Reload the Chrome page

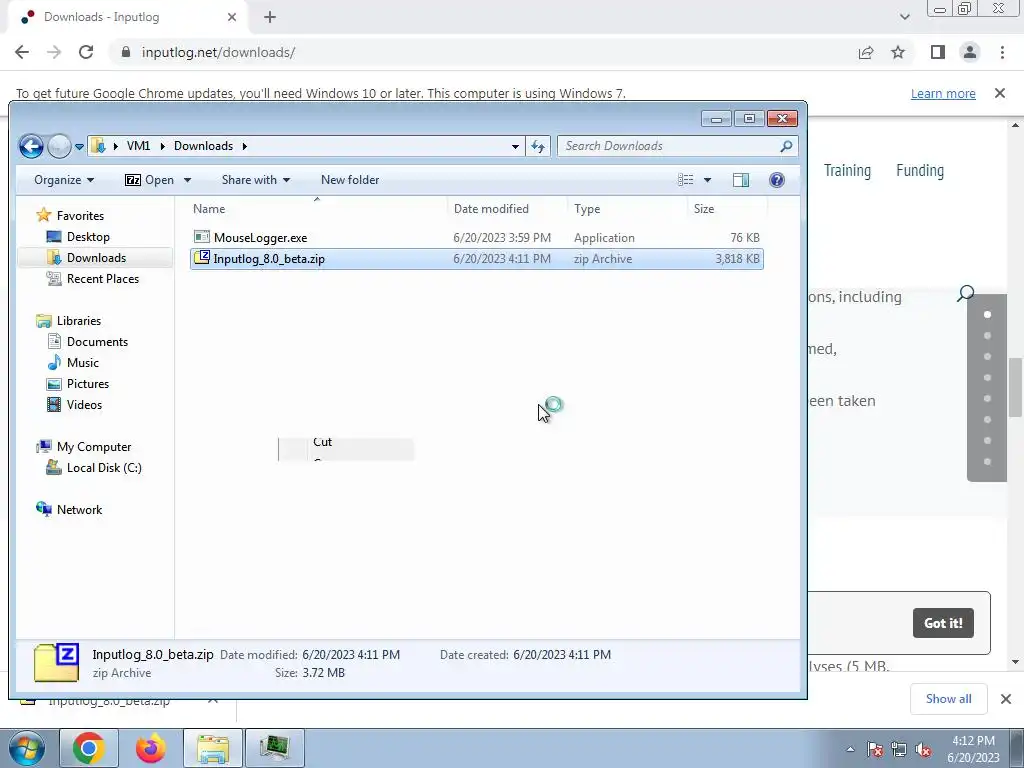(86, 52)
